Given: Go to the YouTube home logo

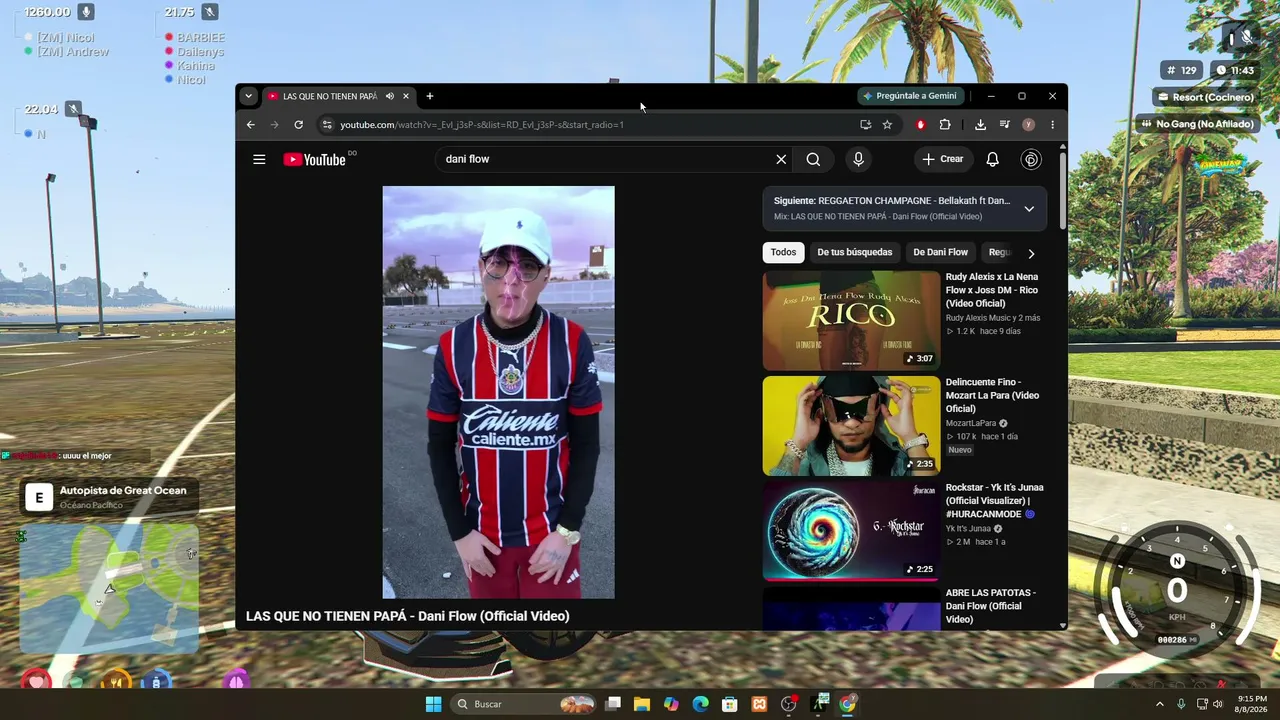Looking at the screenshot, I should pyautogui.click(x=314, y=160).
